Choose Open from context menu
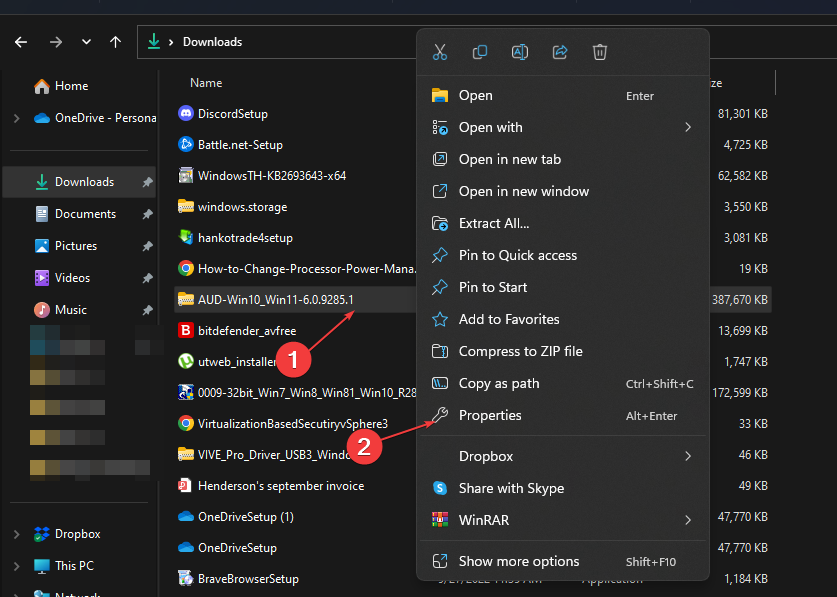Screen dimensions: 837x597 (x=563, y=96)
